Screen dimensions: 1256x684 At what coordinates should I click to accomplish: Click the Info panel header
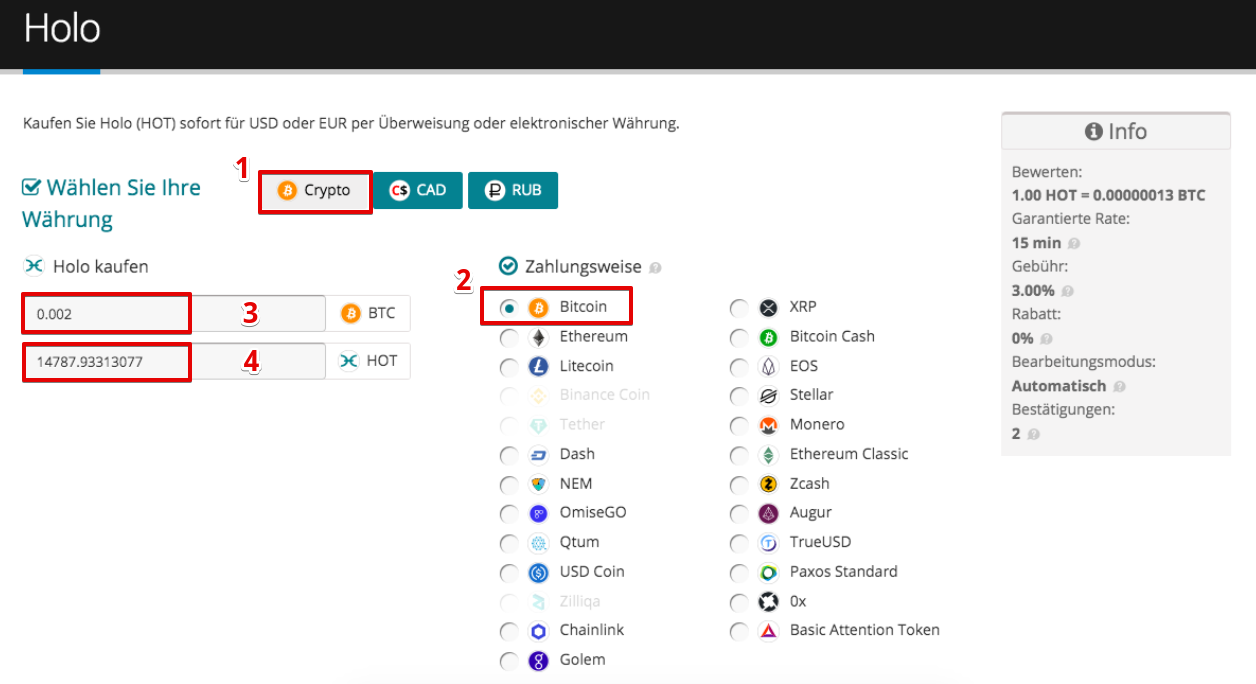(1116, 131)
